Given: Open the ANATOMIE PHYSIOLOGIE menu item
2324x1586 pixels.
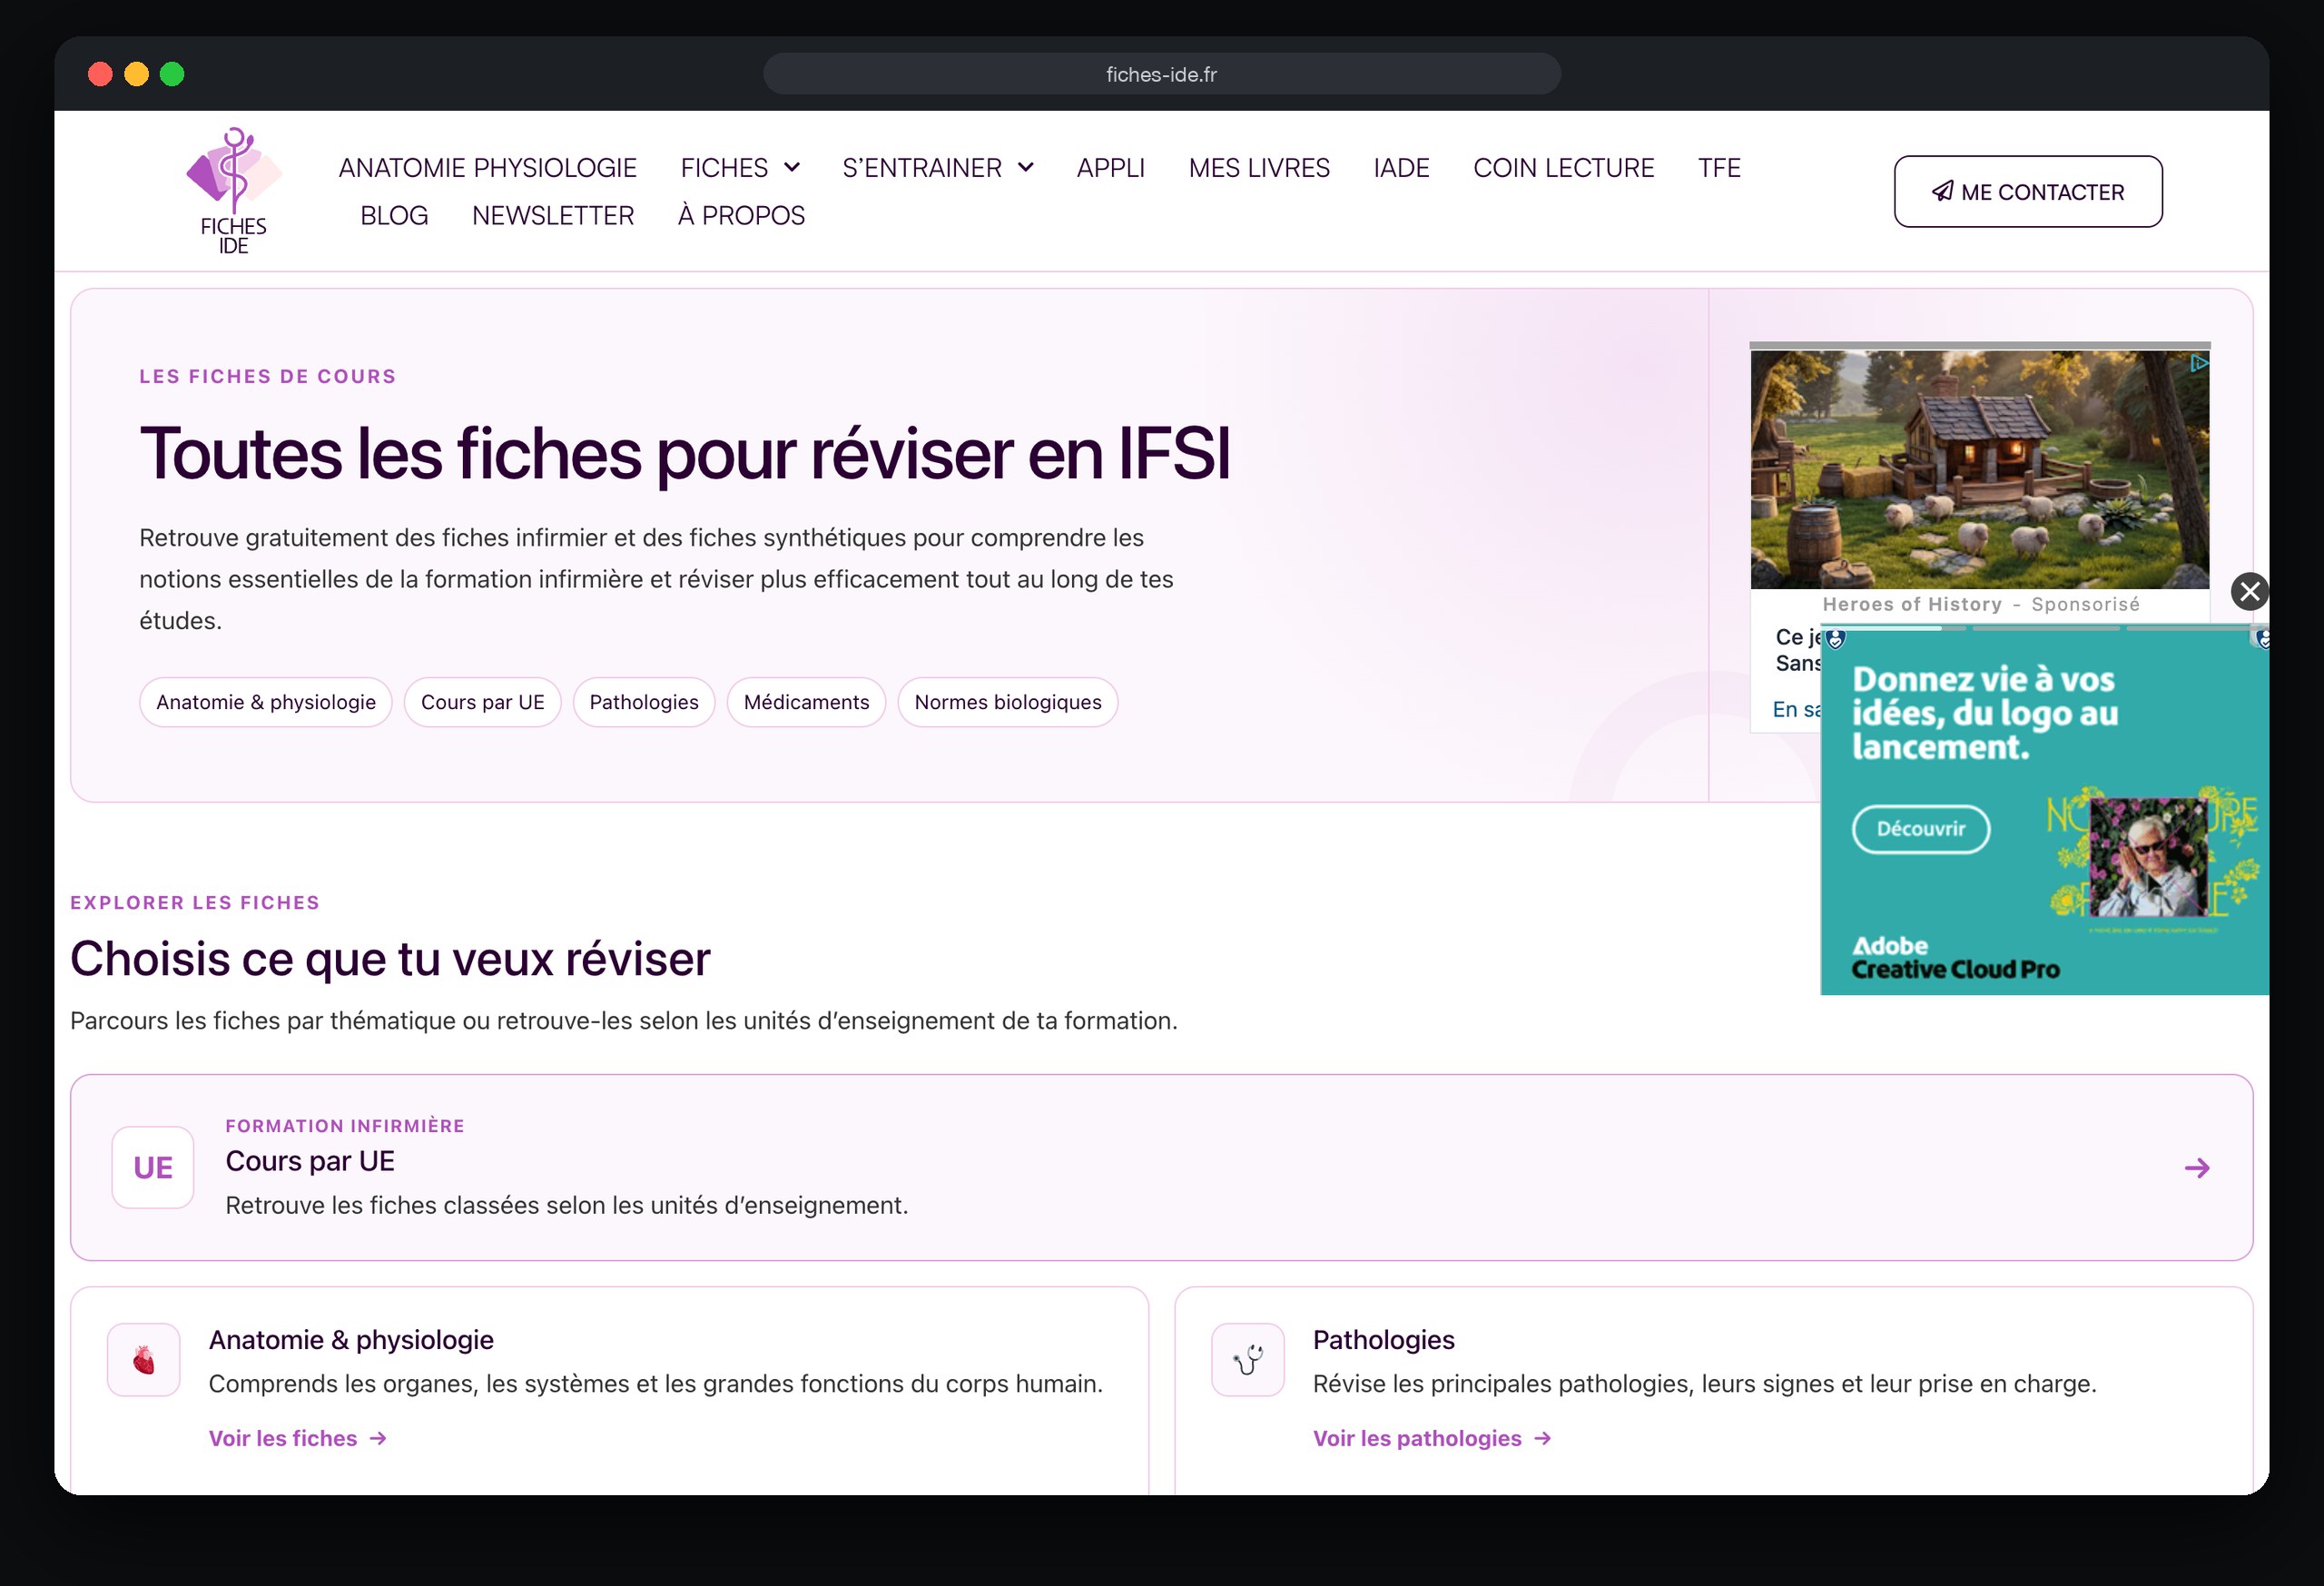Looking at the screenshot, I should click(x=488, y=167).
